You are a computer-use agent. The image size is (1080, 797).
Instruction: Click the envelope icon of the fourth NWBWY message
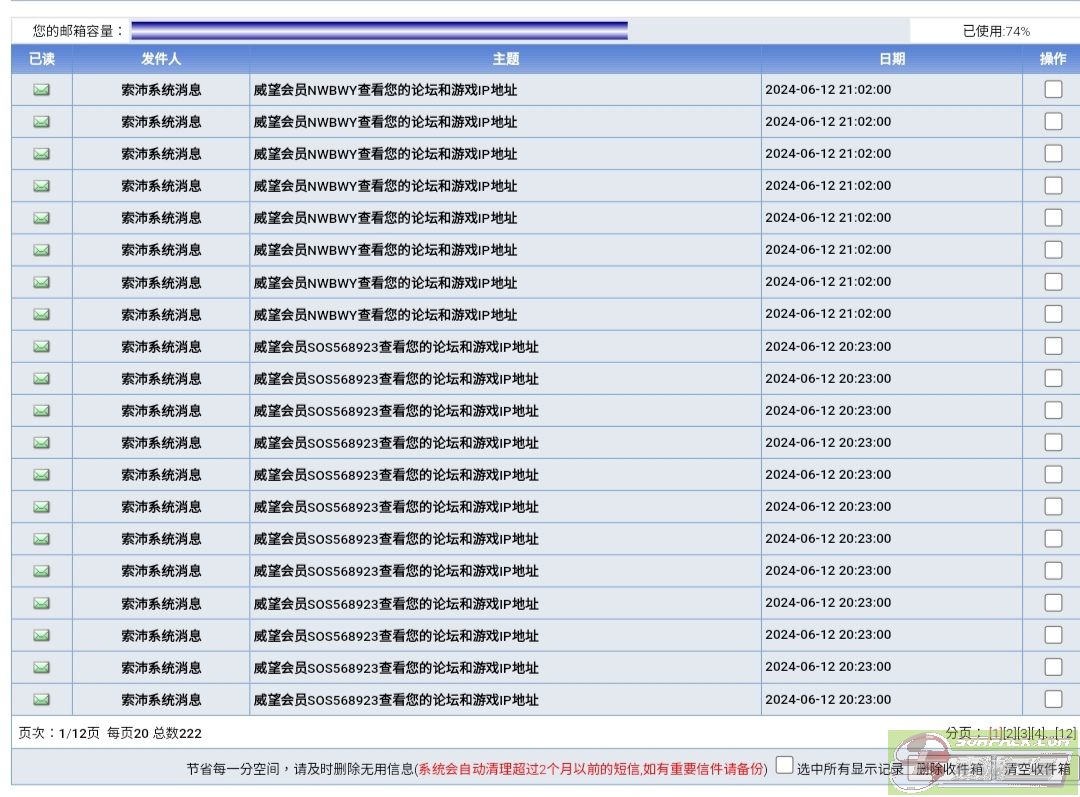pos(41,186)
